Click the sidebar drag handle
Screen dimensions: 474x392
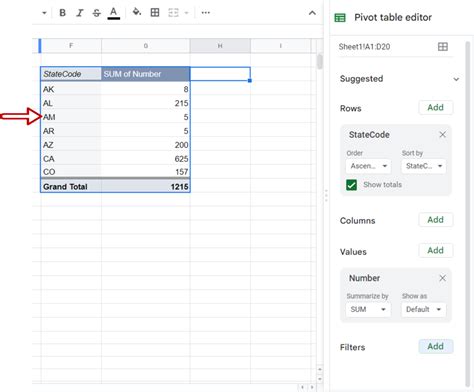click(326, 196)
